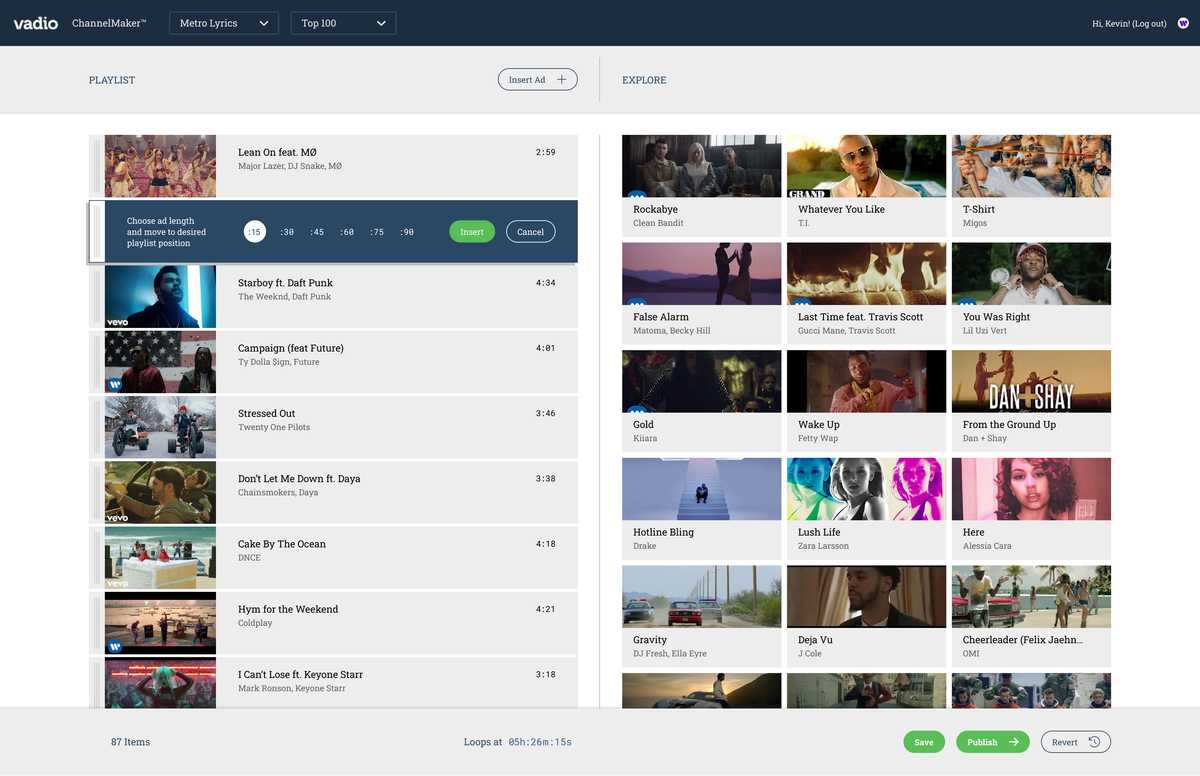This screenshot has width=1200, height=776.
Task: Select :60 ad length
Action: [347, 232]
